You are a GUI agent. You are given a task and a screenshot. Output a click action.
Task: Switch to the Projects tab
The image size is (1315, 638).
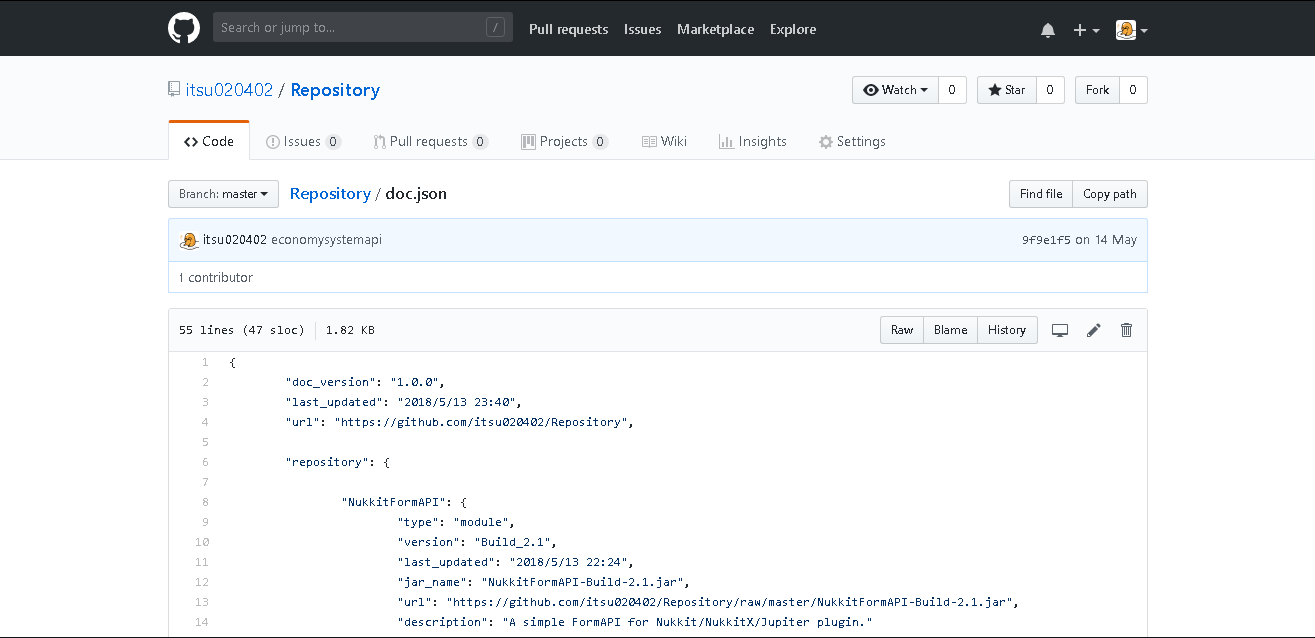(564, 141)
